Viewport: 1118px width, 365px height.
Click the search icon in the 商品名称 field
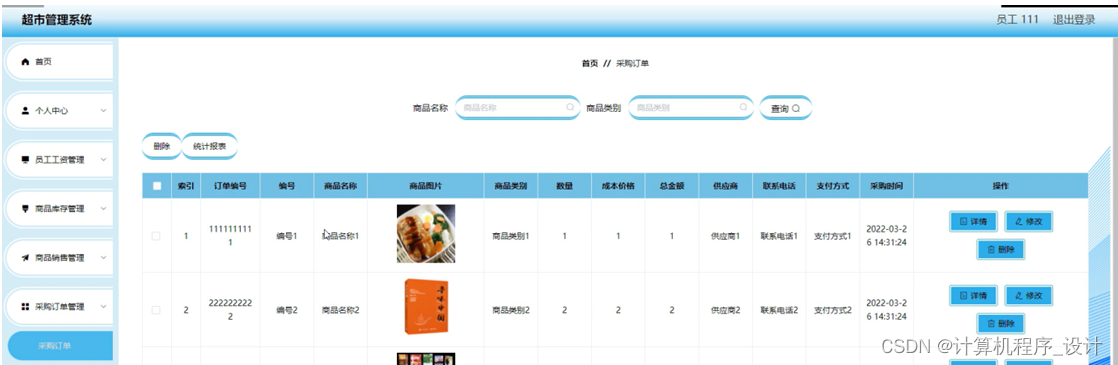point(570,108)
